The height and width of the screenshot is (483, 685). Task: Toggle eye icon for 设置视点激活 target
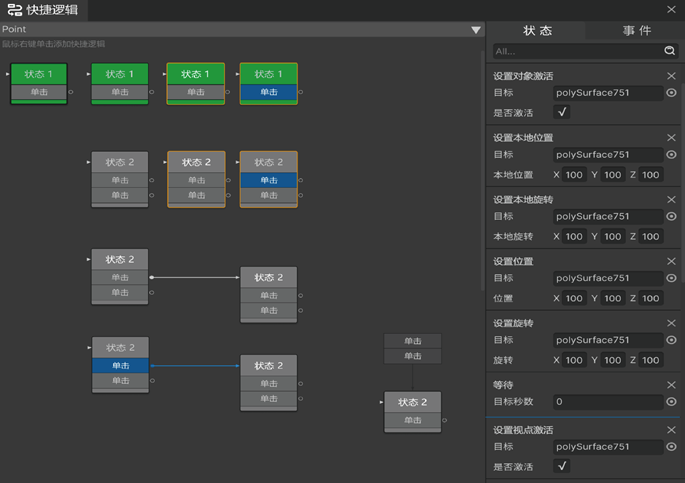click(x=671, y=447)
